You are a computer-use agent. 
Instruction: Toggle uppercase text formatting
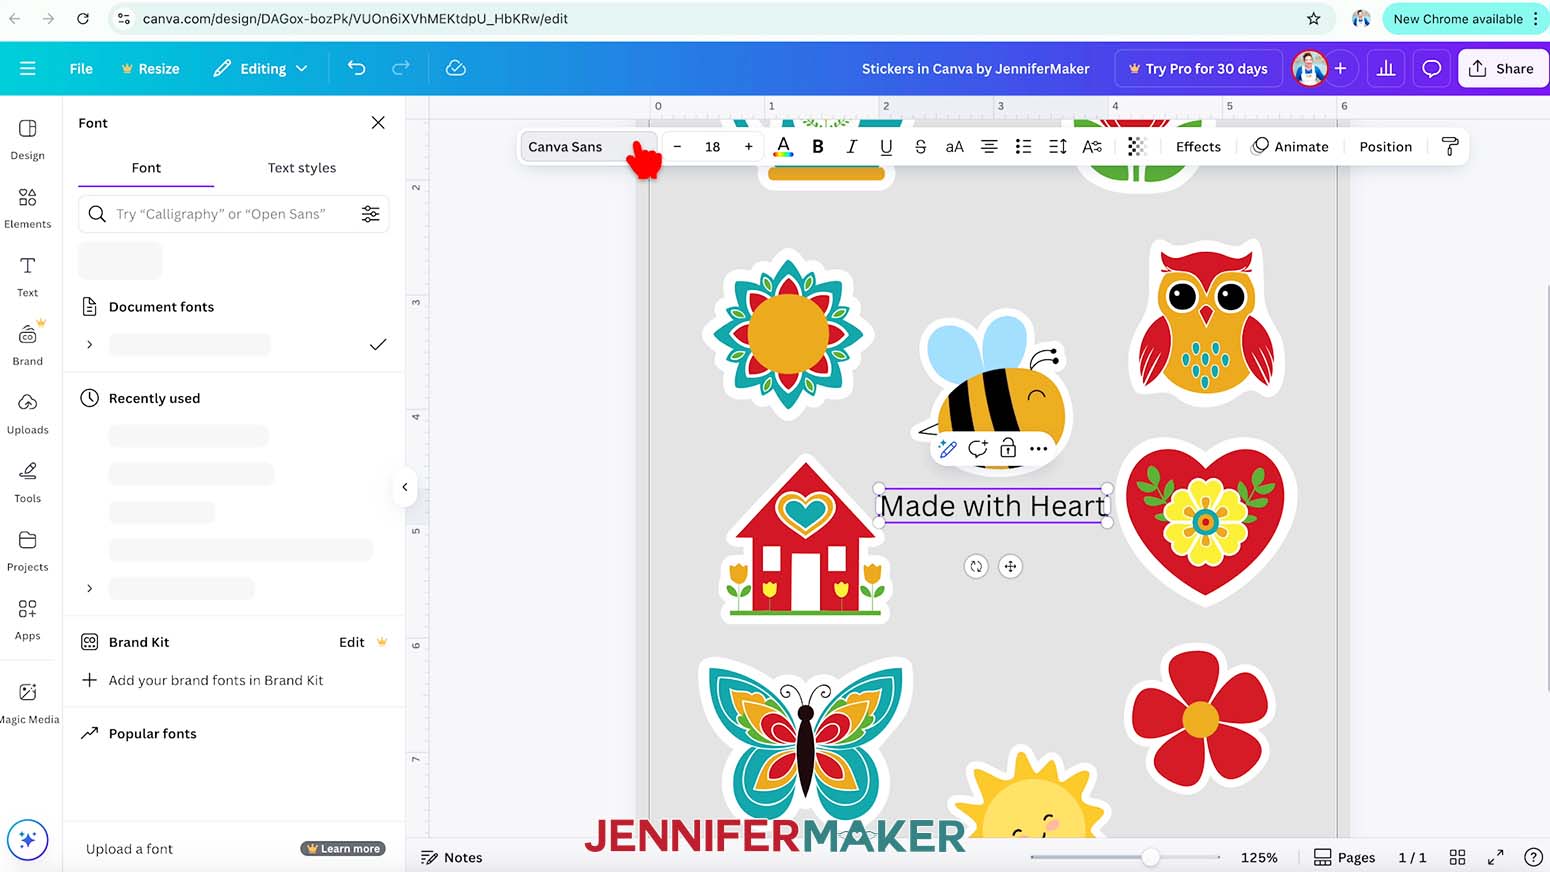tap(955, 146)
